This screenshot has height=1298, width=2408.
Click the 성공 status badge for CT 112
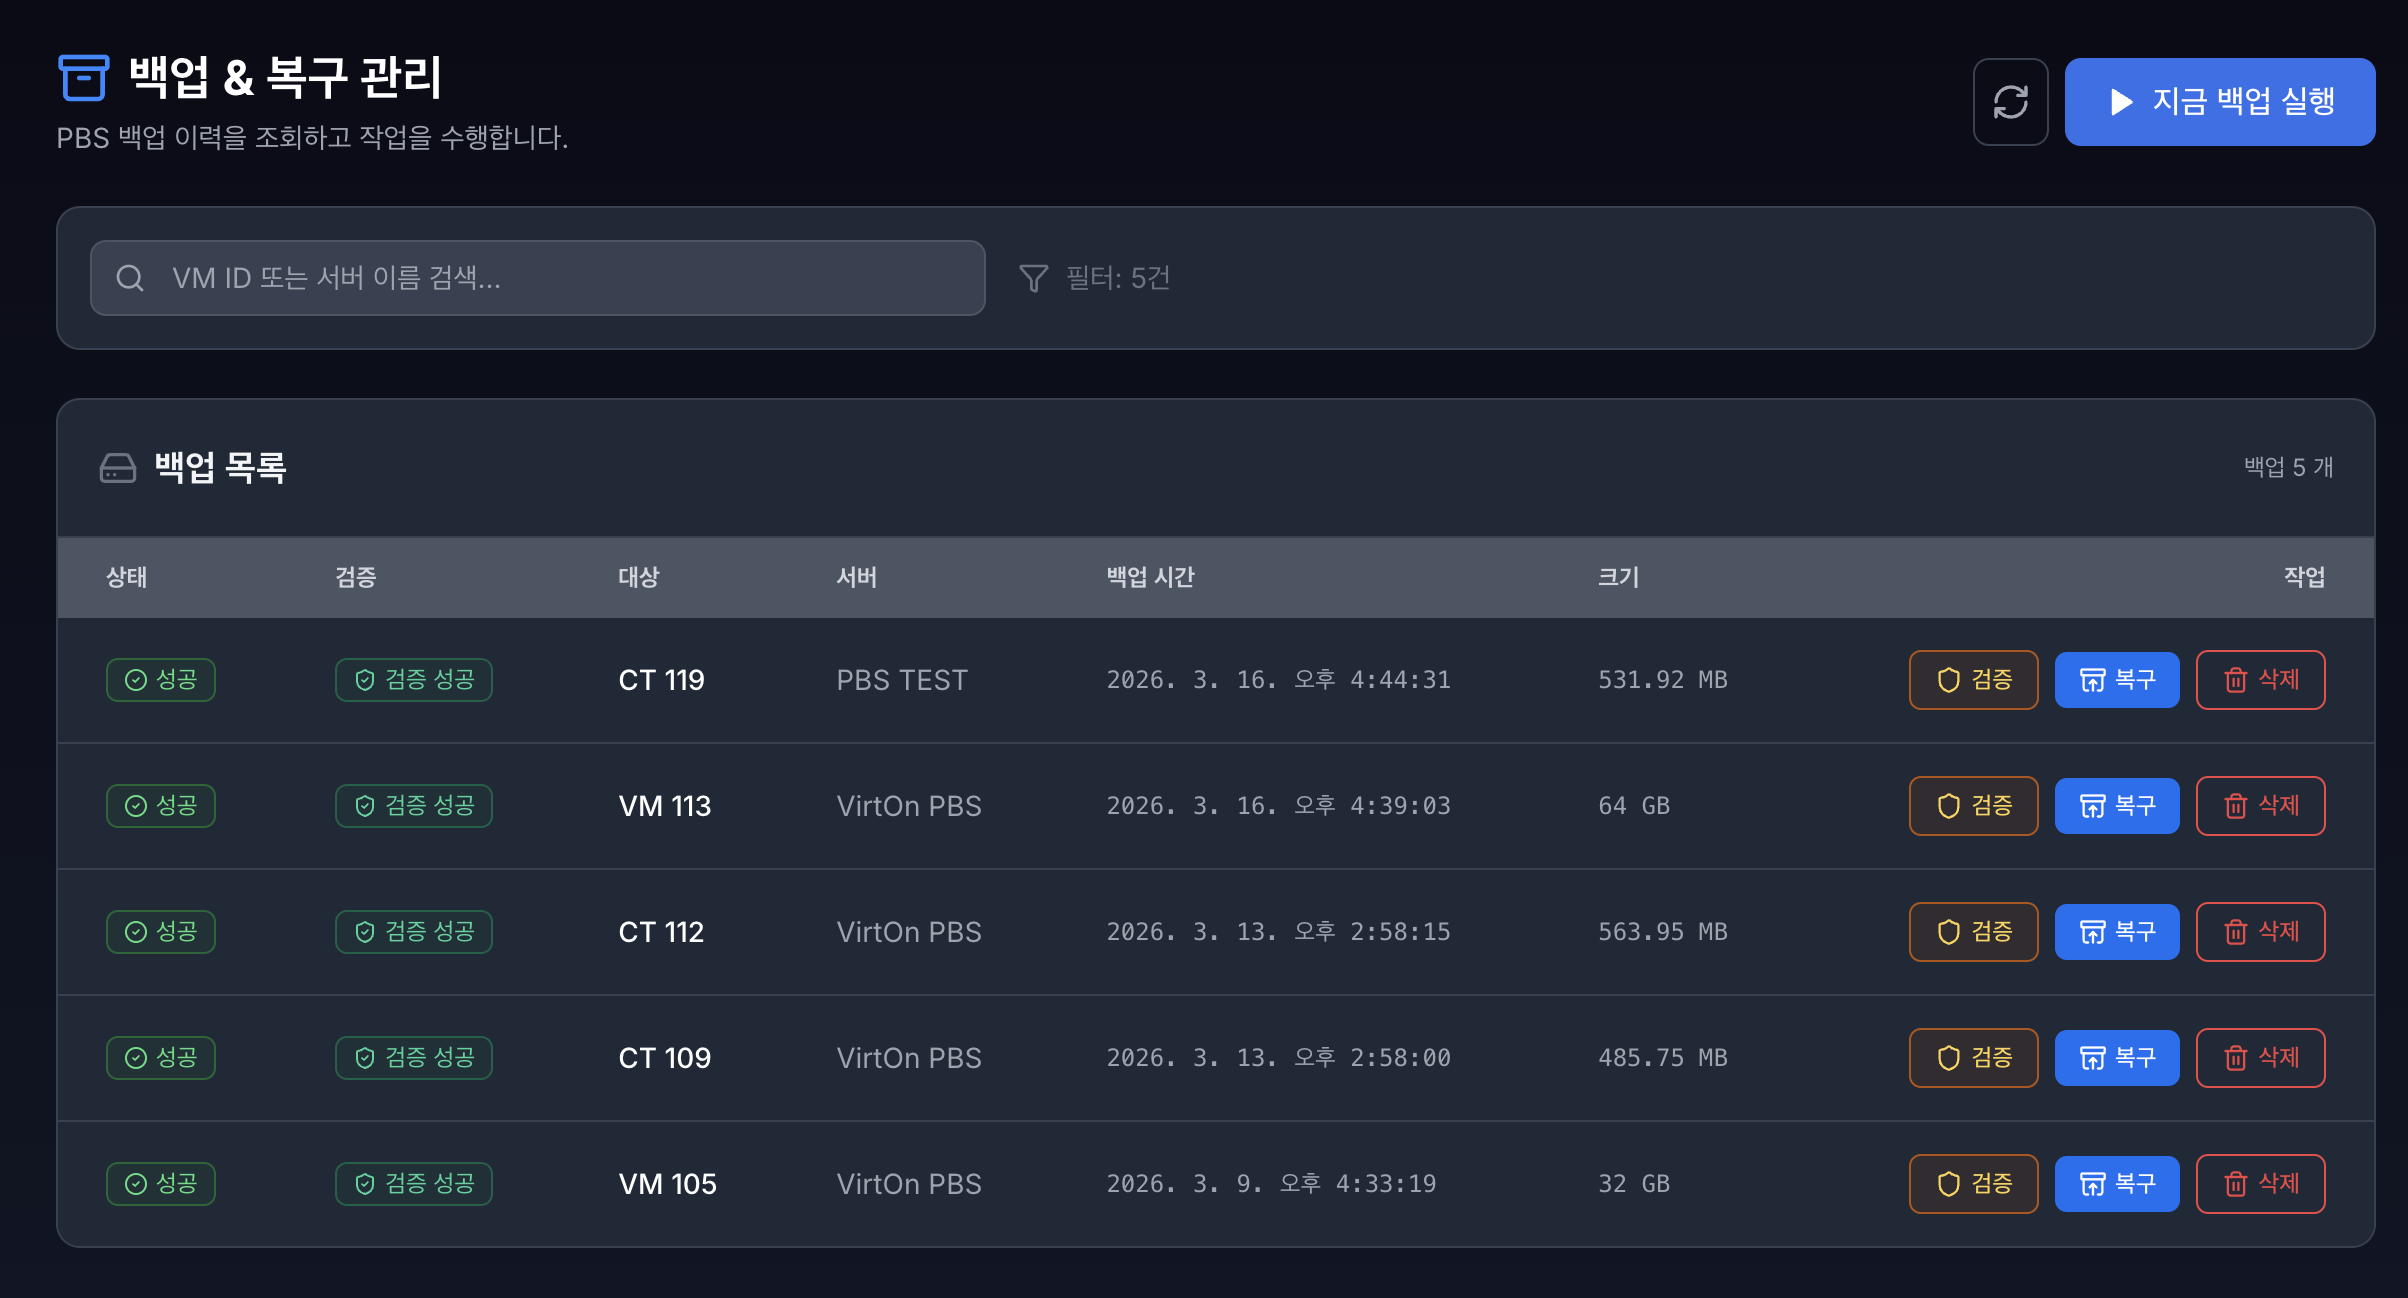coord(161,932)
